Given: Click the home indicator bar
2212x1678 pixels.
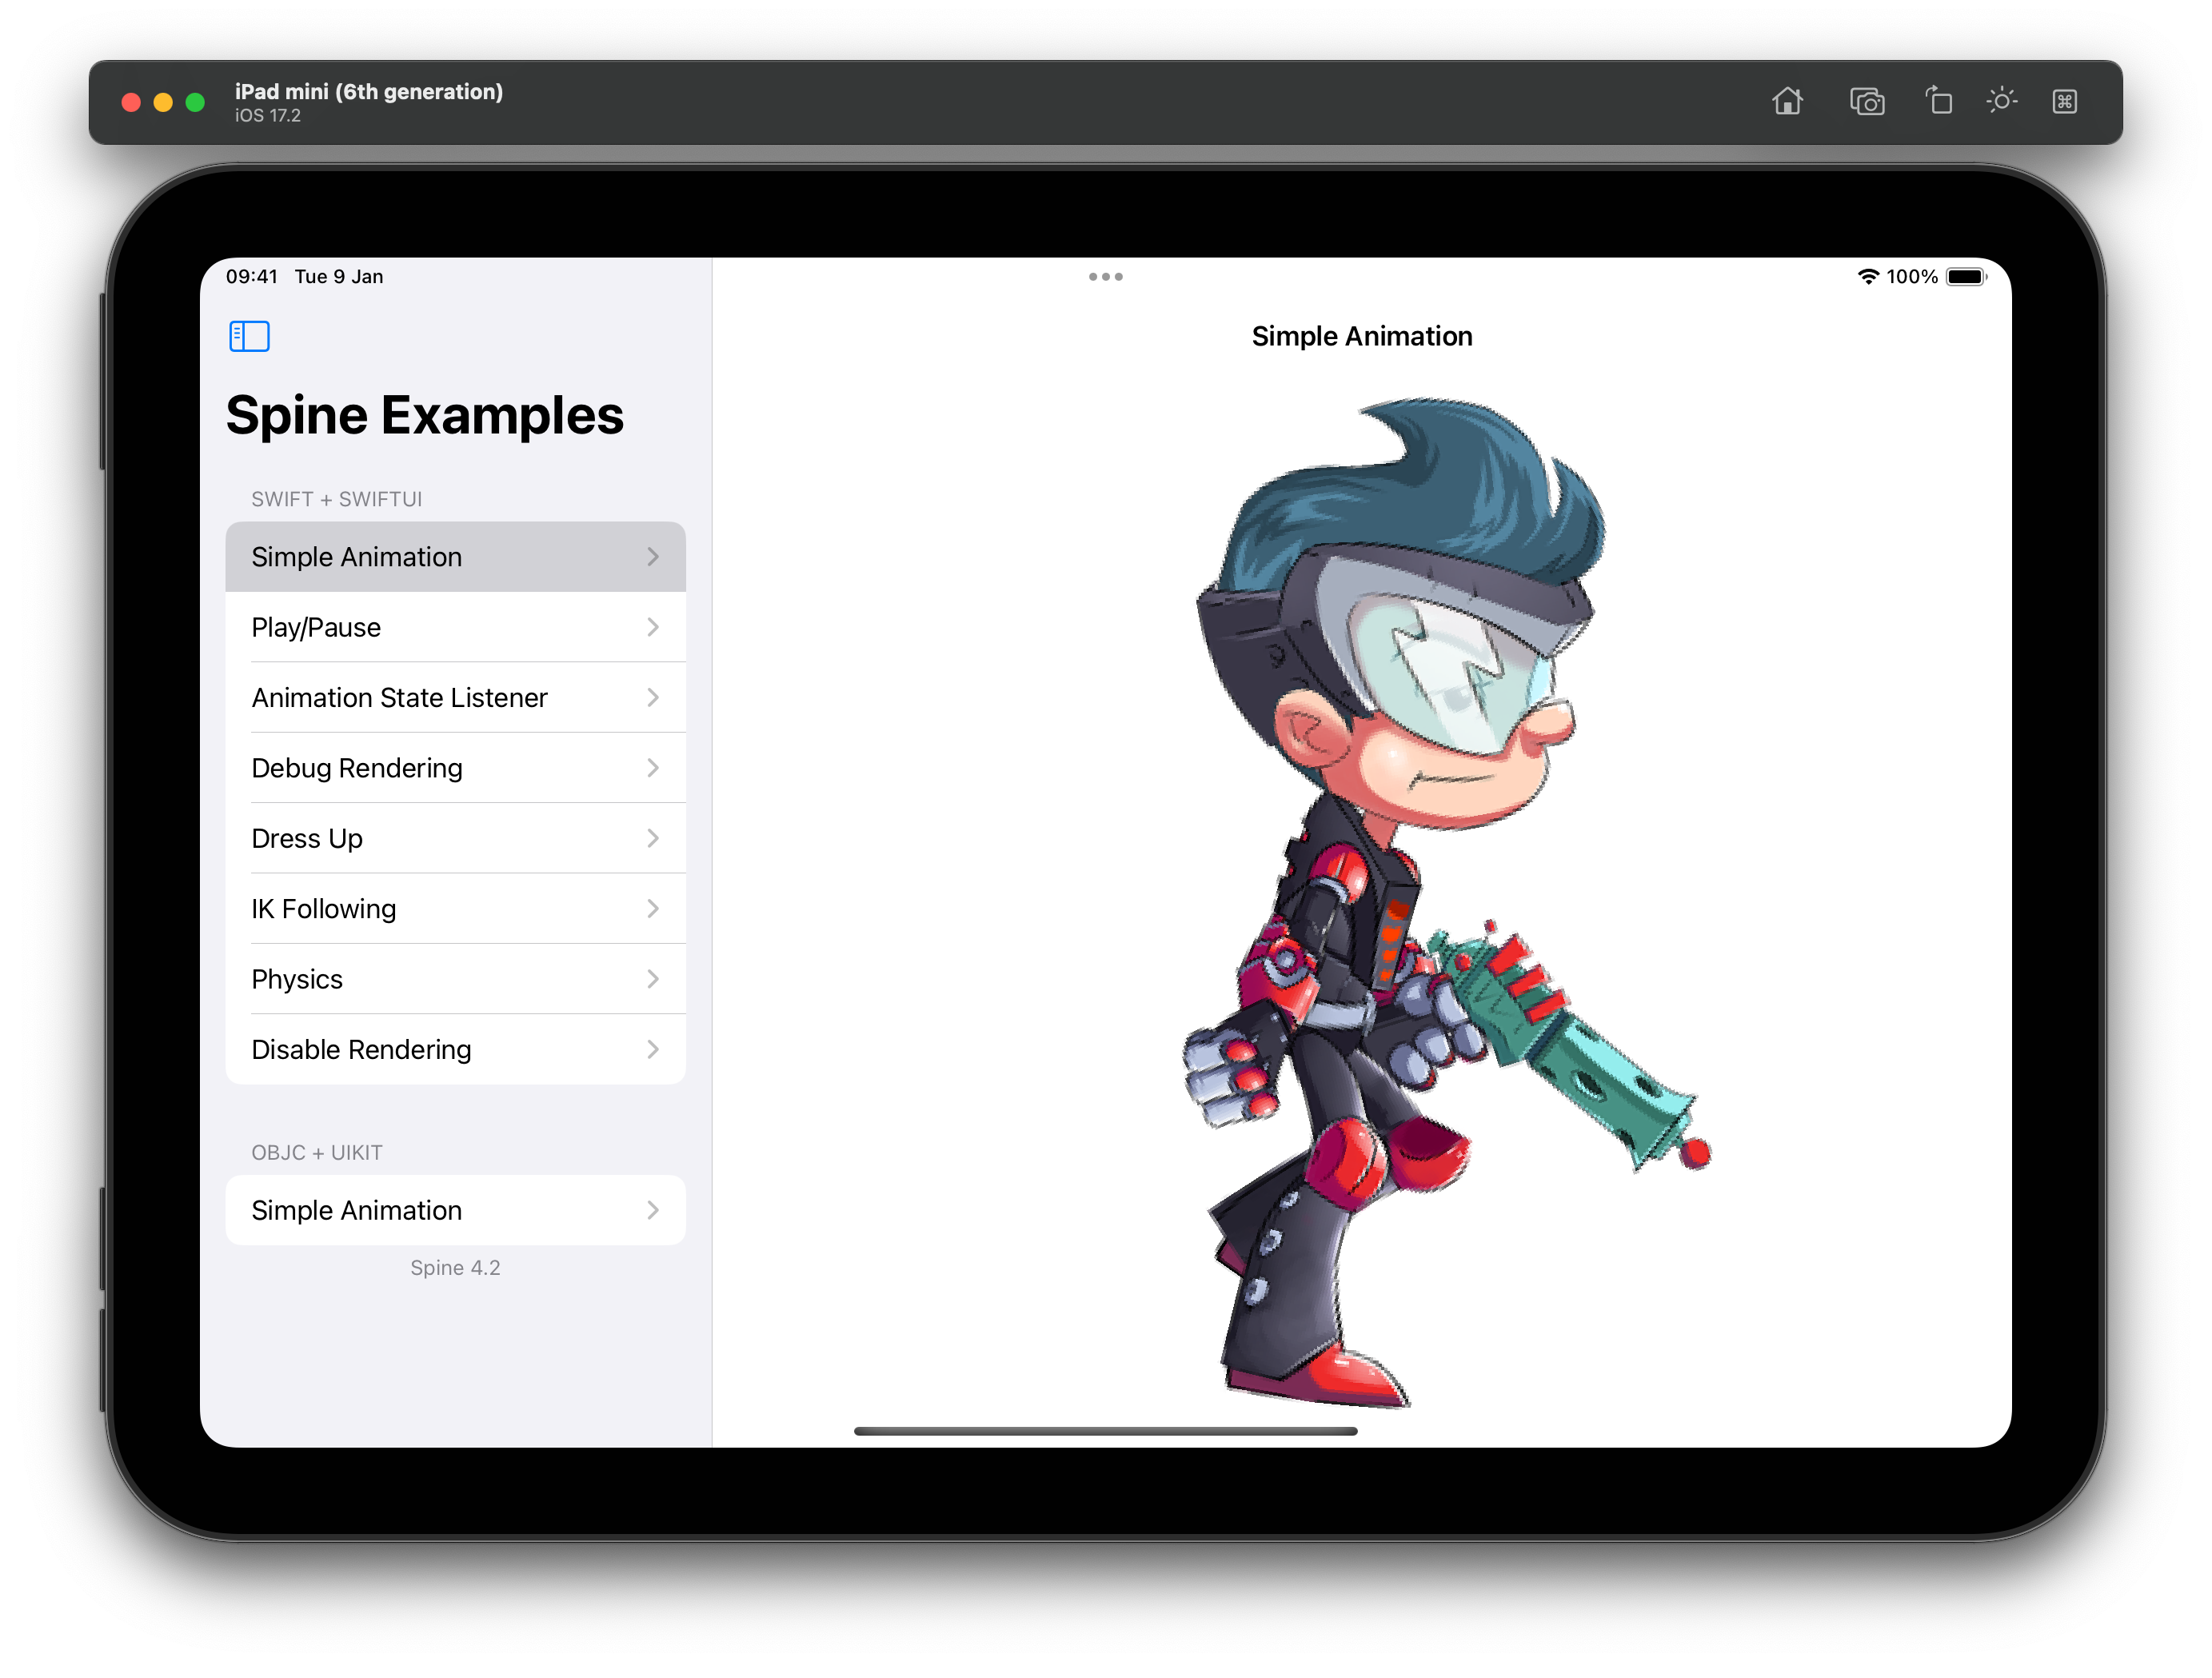Looking at the screenshot, I should coord(1105,1431).
